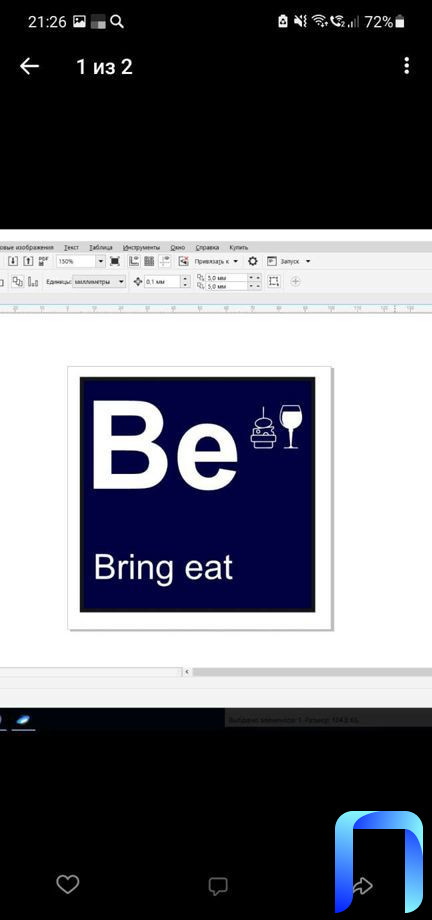Click the horizontal scrollbar below canvas
Viewport: 432px width, 920px height.
tap(312, 672)
